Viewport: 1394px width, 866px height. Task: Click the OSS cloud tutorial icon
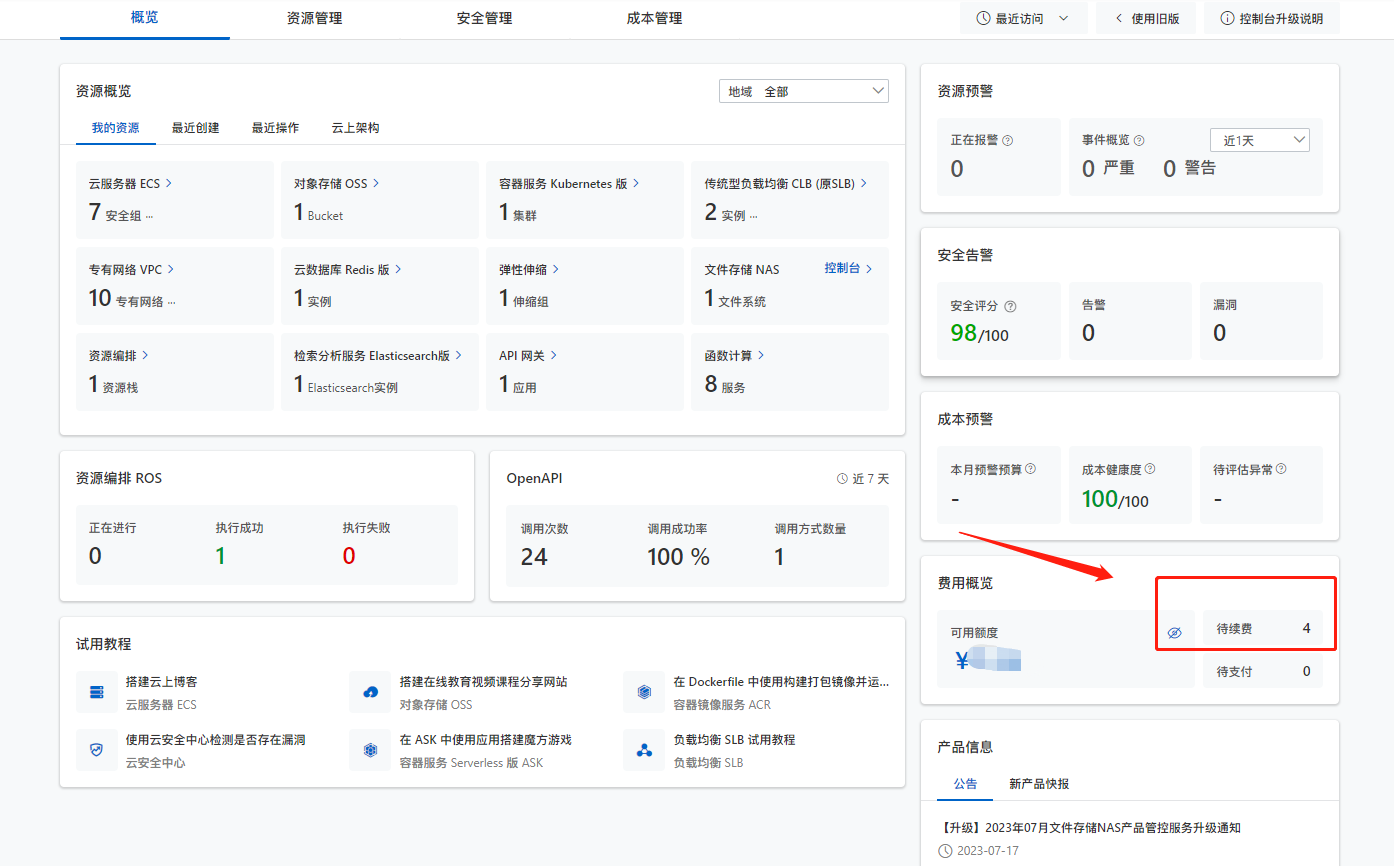(370, 692)
